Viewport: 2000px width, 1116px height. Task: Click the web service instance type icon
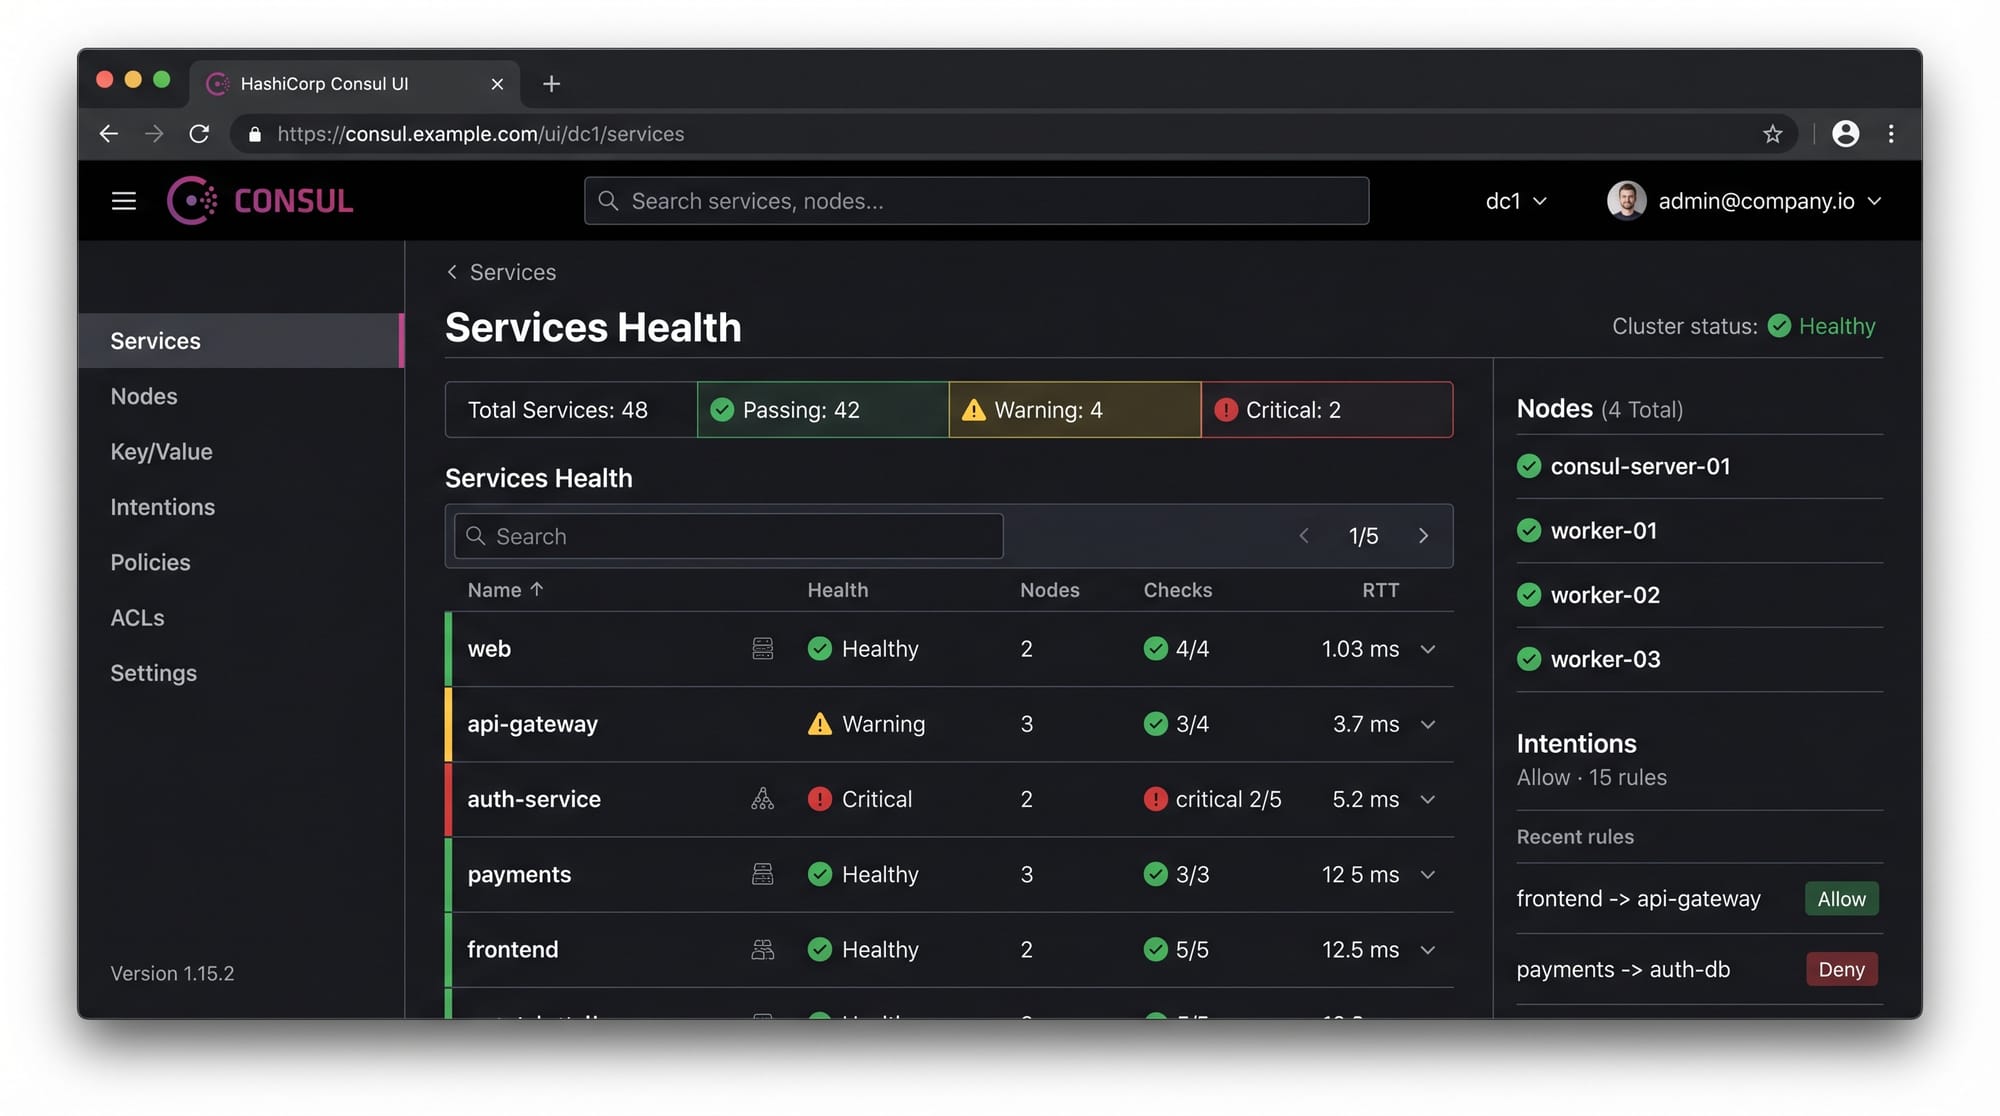point(762,649)
